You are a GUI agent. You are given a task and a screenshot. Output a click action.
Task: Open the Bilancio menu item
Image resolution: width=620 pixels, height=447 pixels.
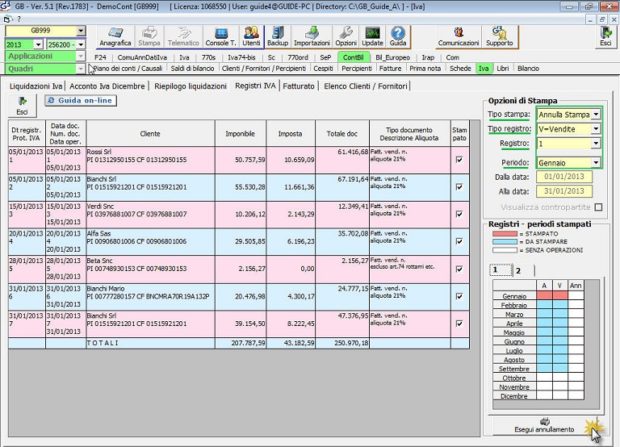[528, 68]
